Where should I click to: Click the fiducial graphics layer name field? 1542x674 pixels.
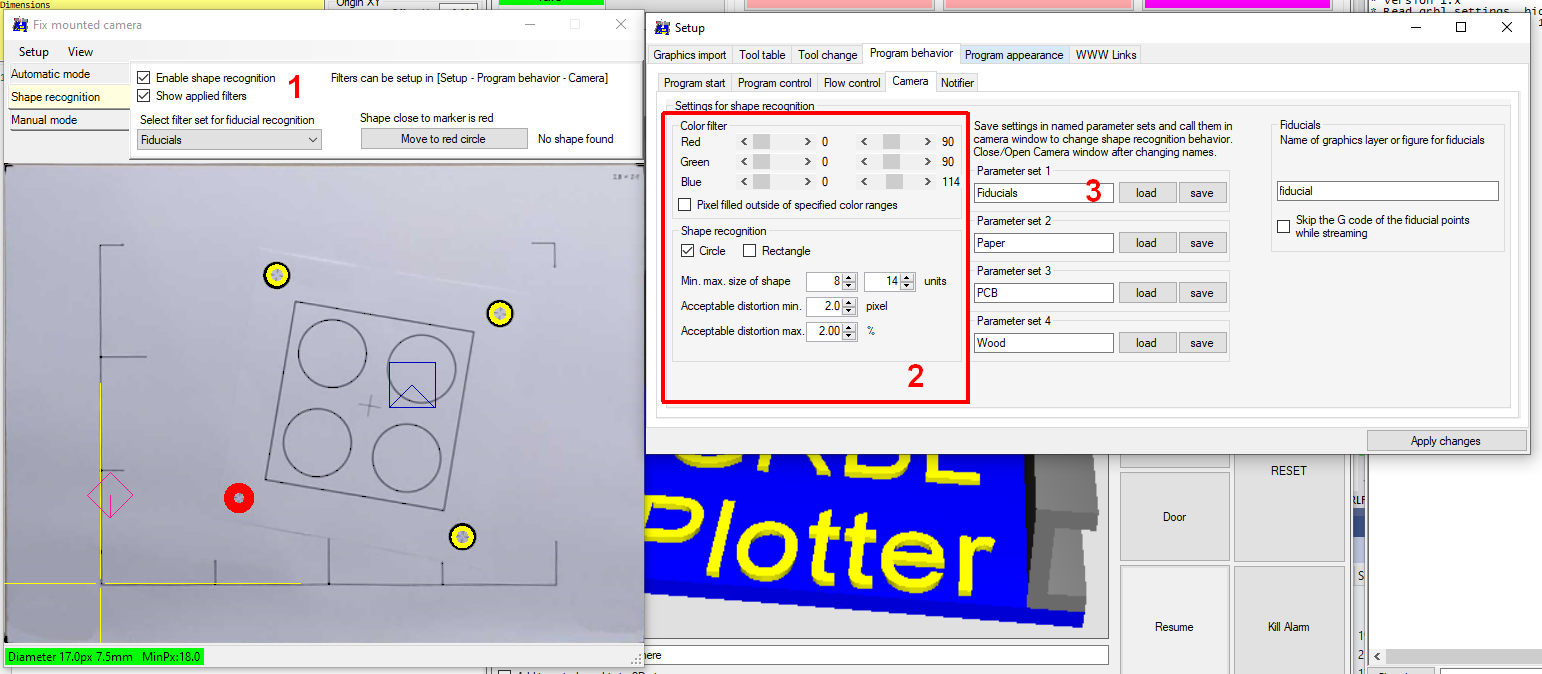[1388, 190]
